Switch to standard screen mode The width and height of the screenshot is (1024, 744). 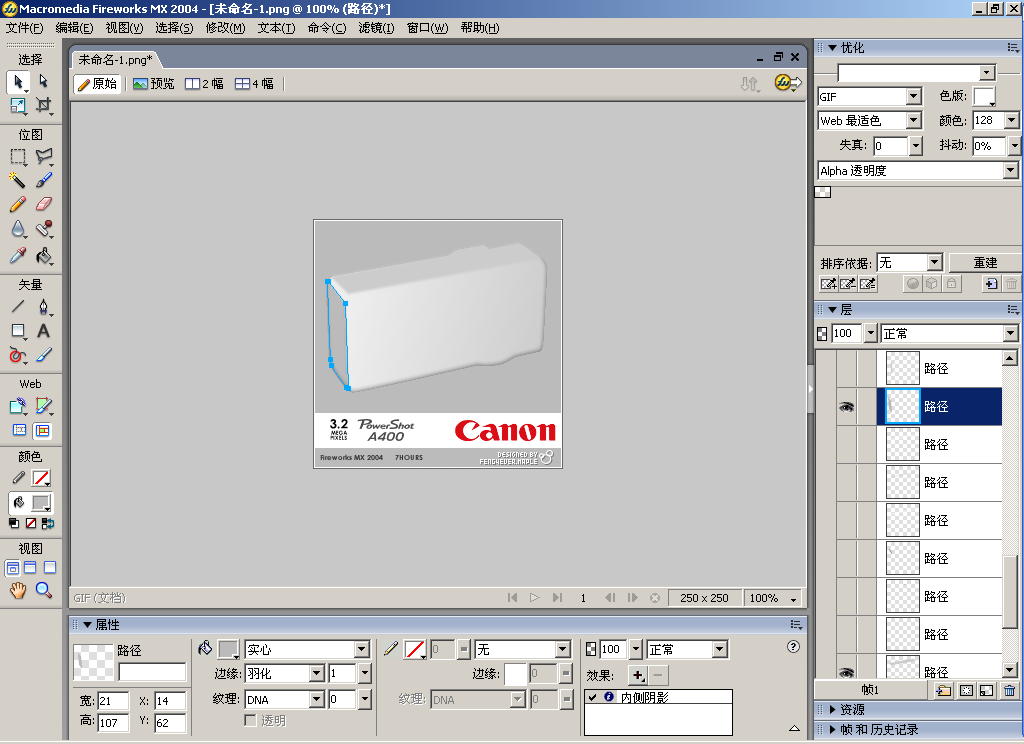pyautogui.click(x=12, y=568)
